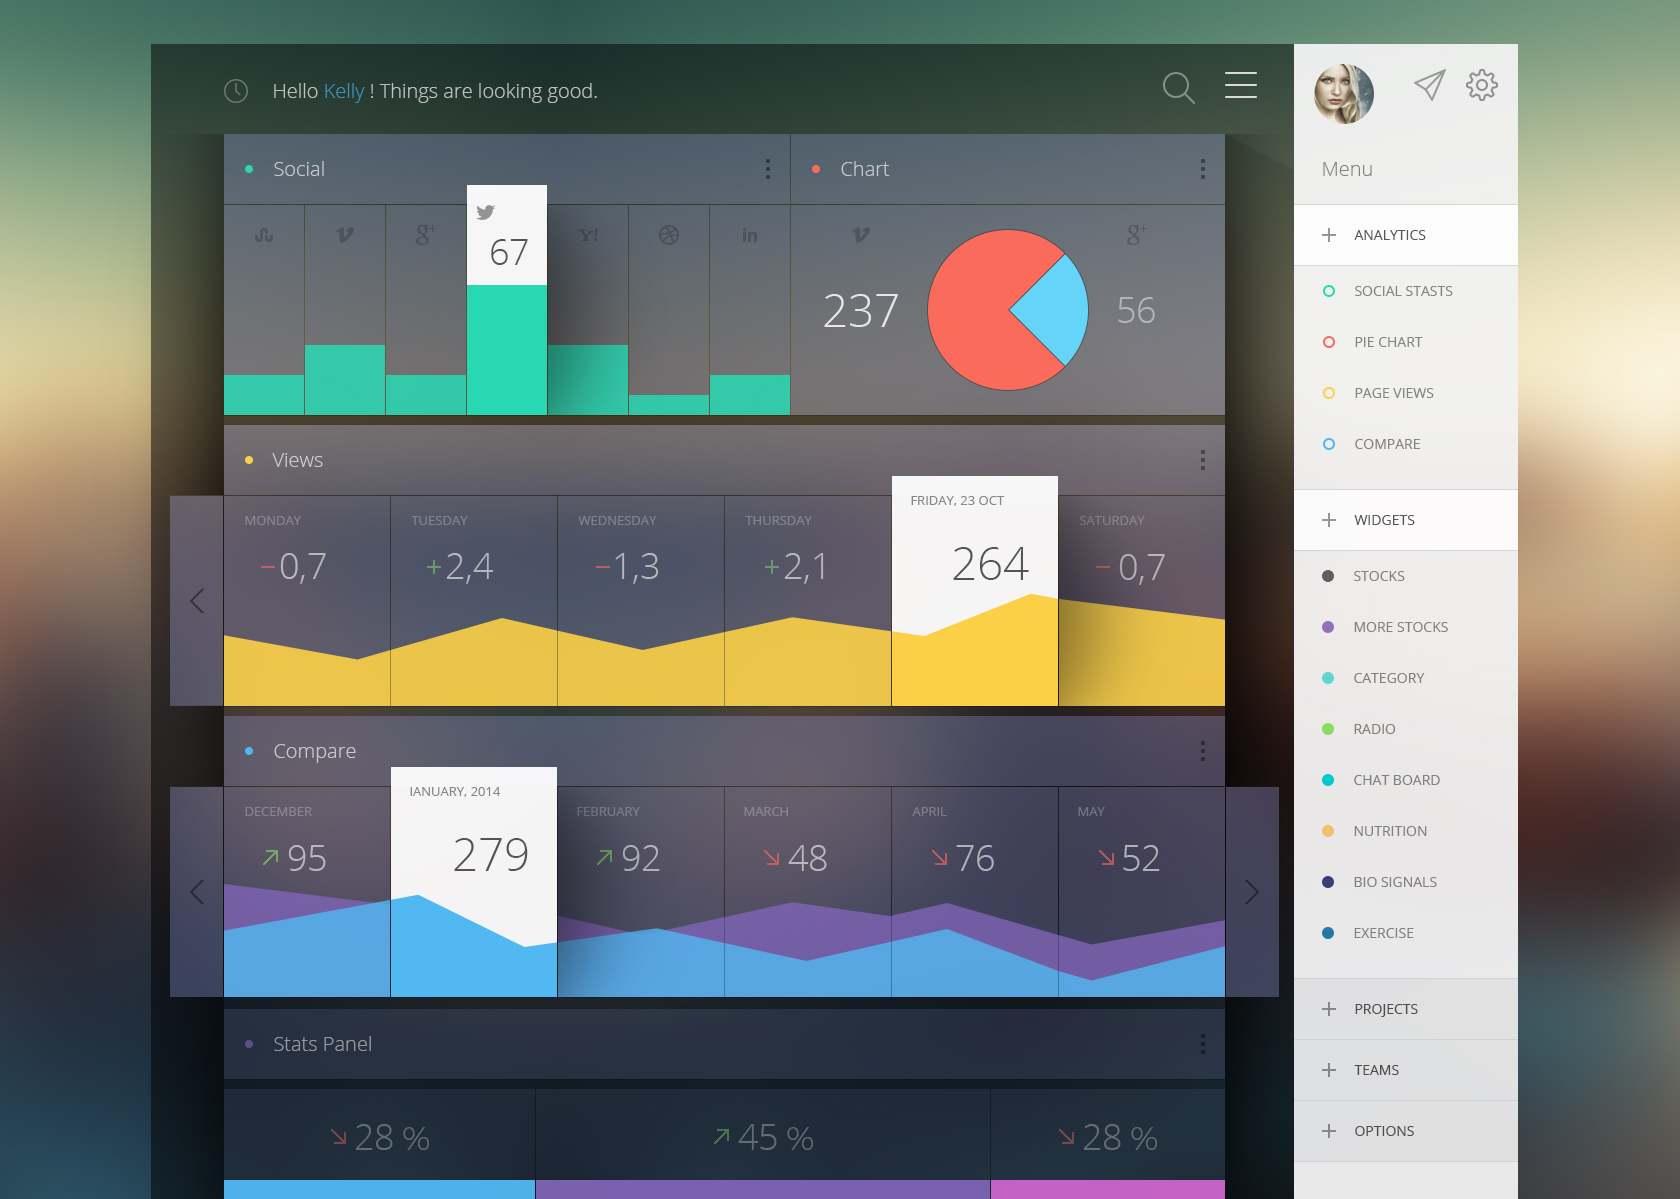Click the user profile avatar photo

[1343, 94]
